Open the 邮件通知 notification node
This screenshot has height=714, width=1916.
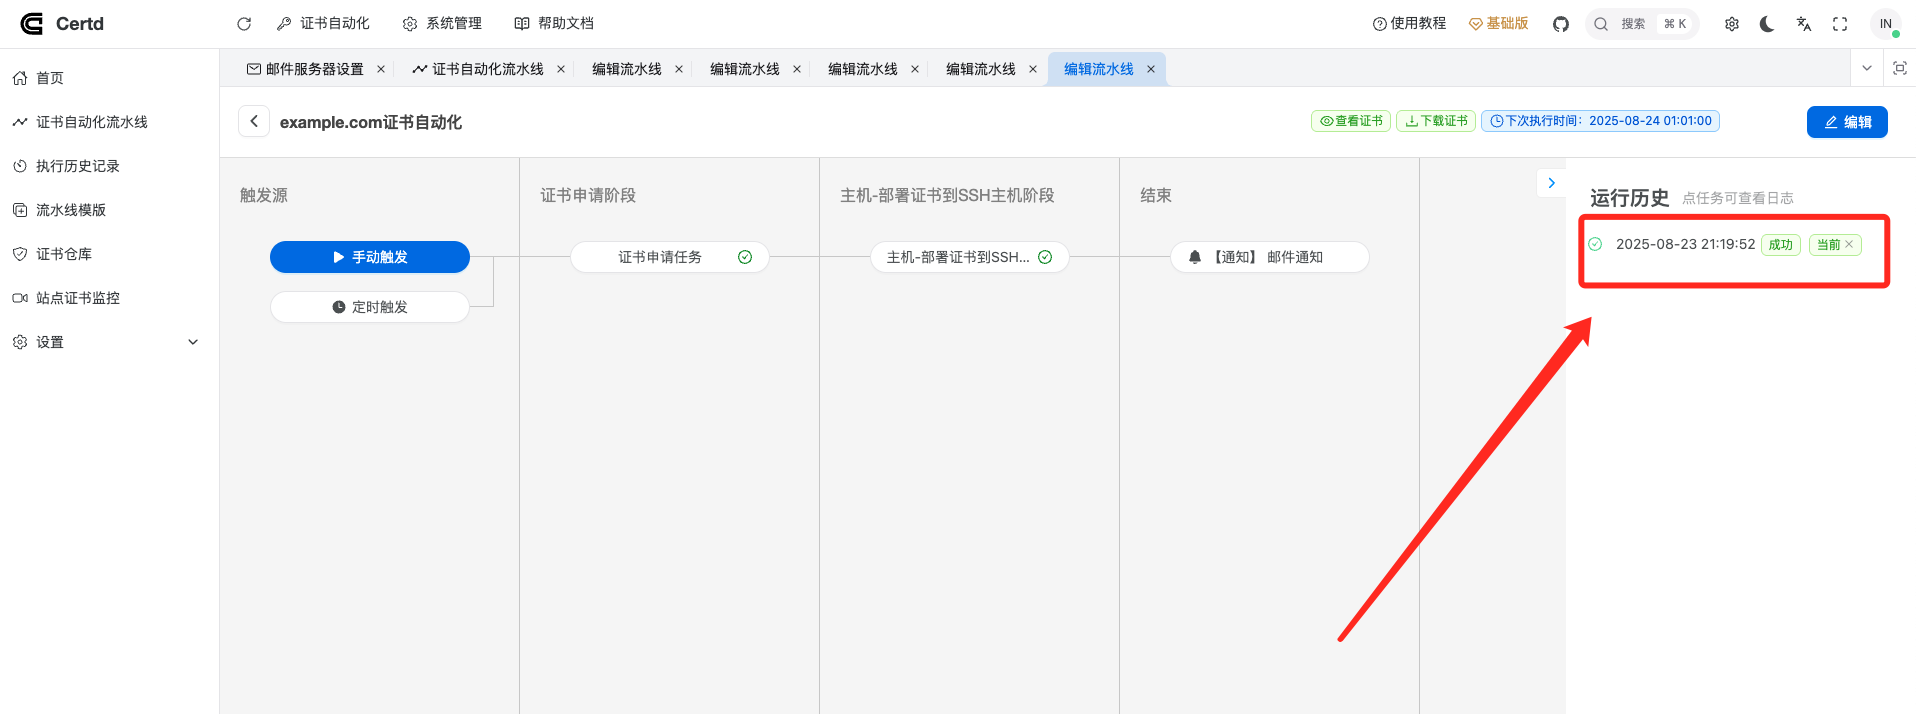[1270, 257]
